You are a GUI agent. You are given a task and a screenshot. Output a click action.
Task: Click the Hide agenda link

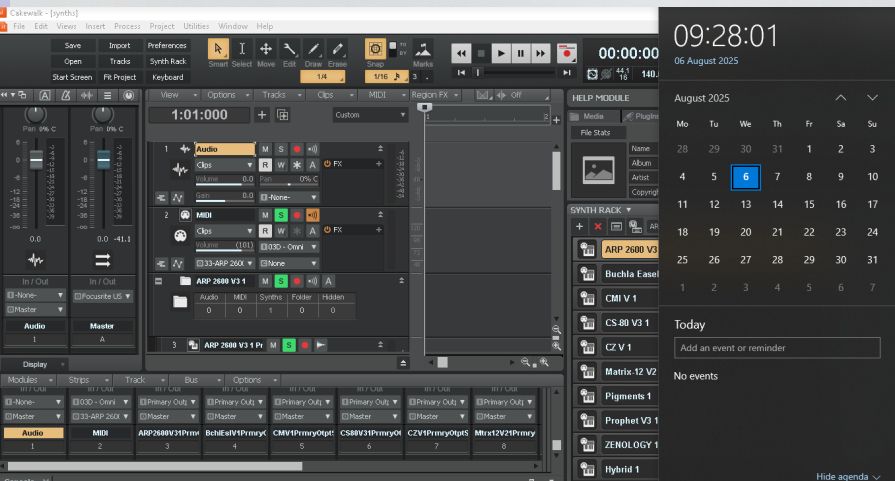(x=848, y=476)
